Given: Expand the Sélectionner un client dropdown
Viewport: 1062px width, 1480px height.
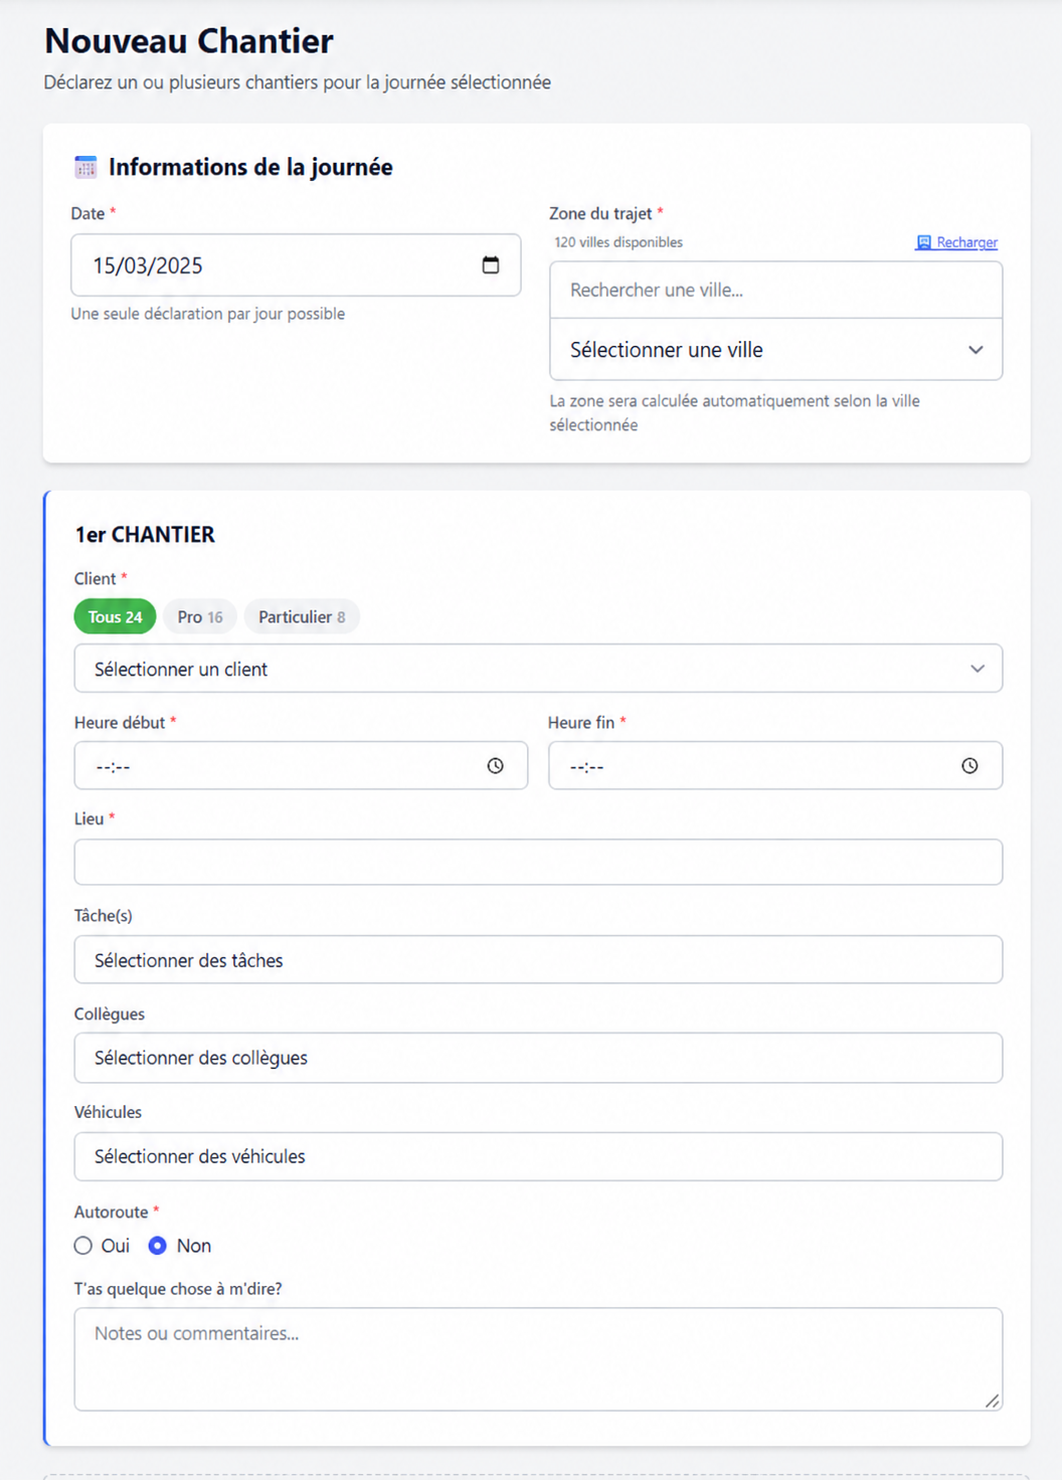Looking at the screenshot, I should point(538,669).
